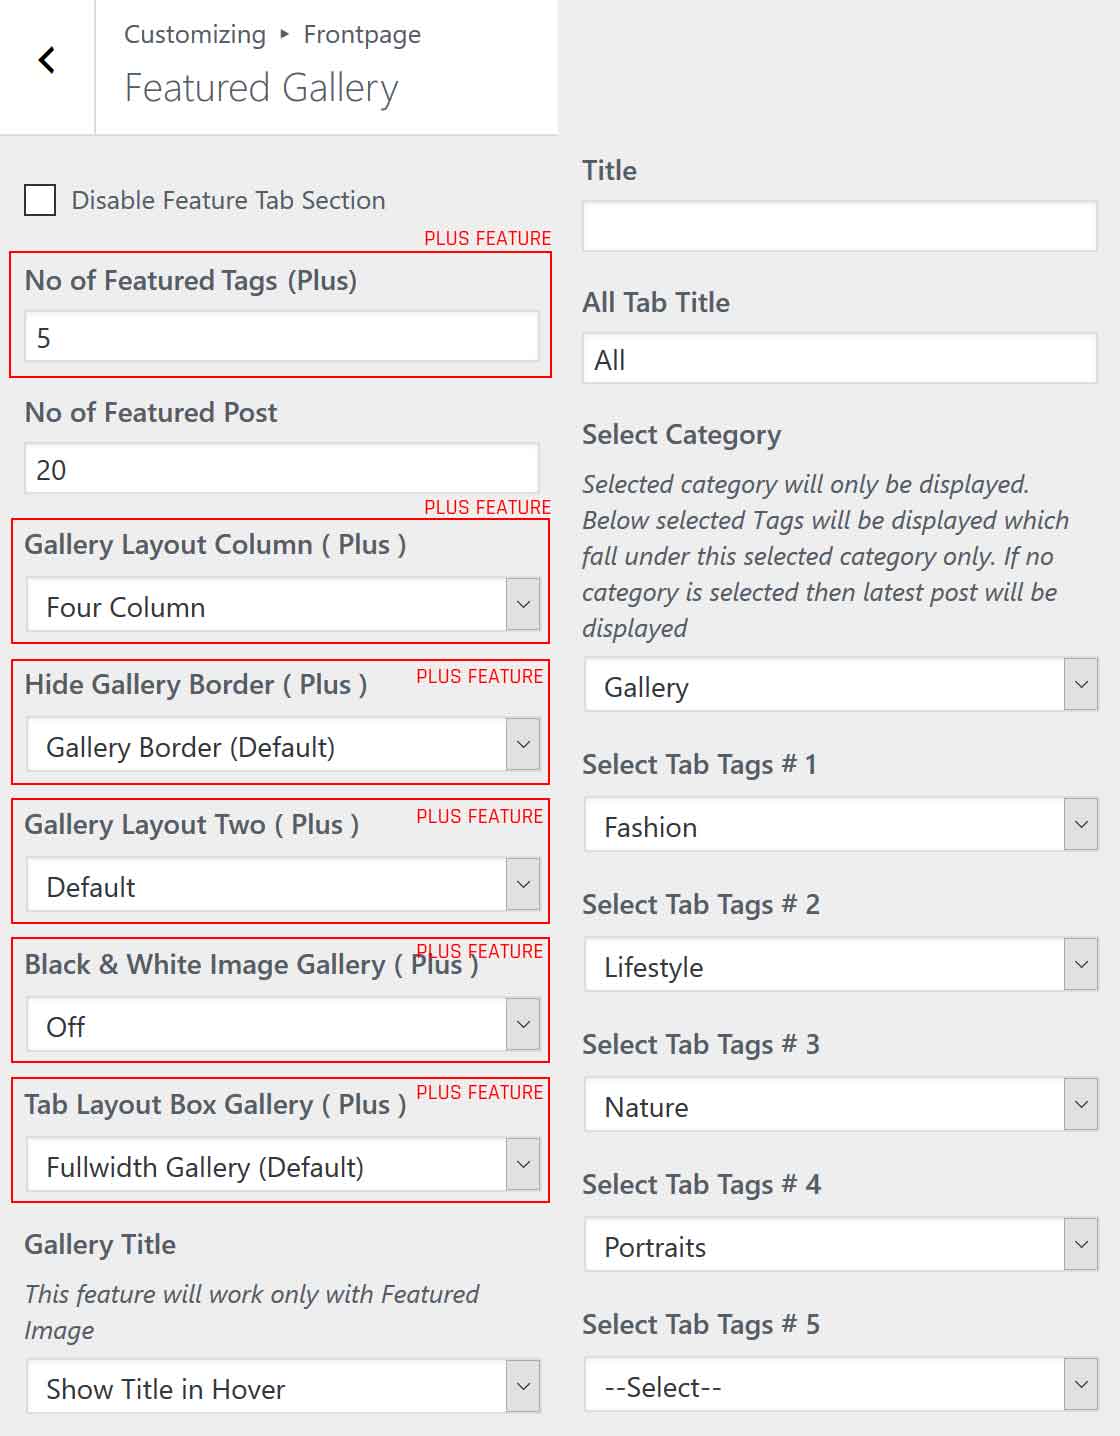Expand Select Tab Tags # 2 dropdown
The height and width of the screenshot is (1436, 1120).
[840, 965]
